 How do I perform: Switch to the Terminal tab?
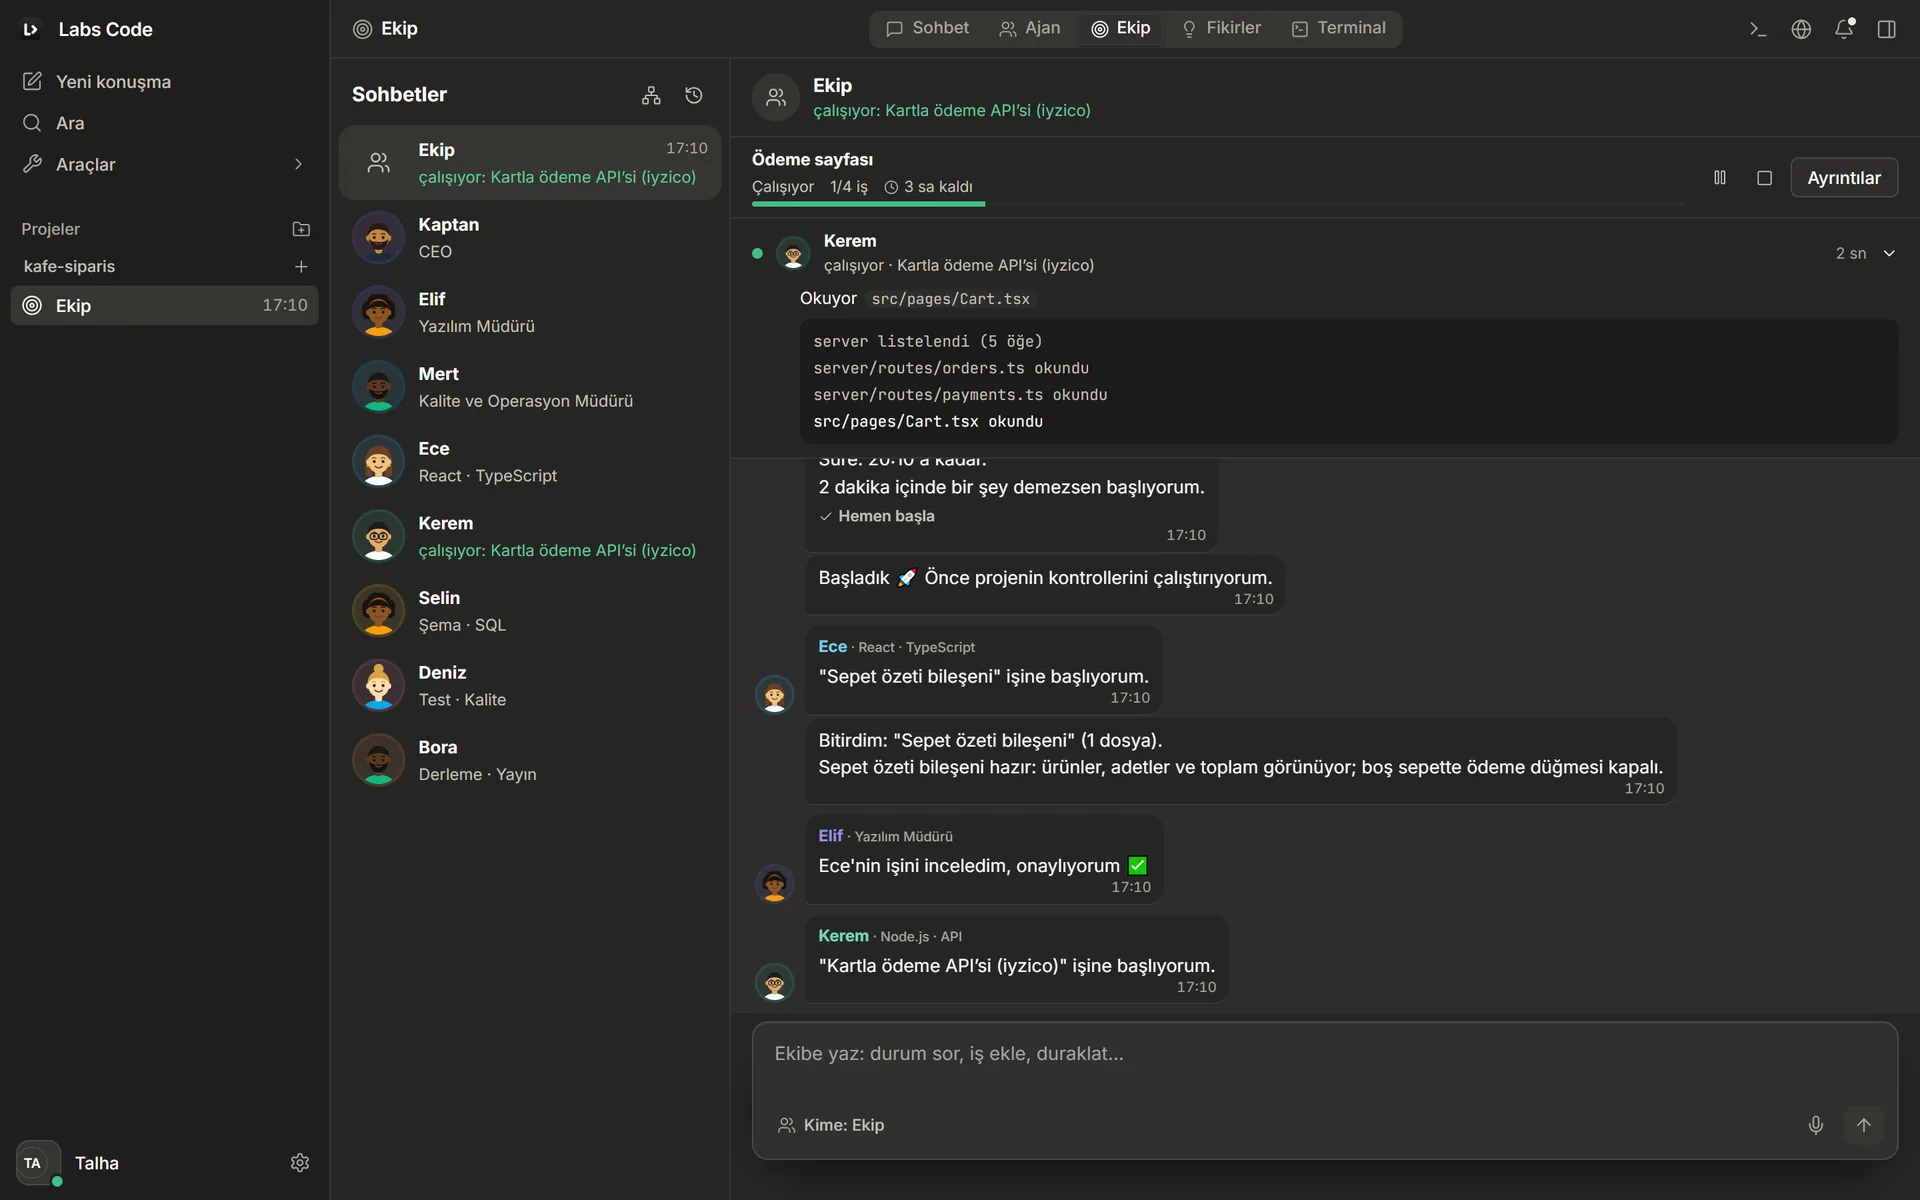click(1338, 28)
